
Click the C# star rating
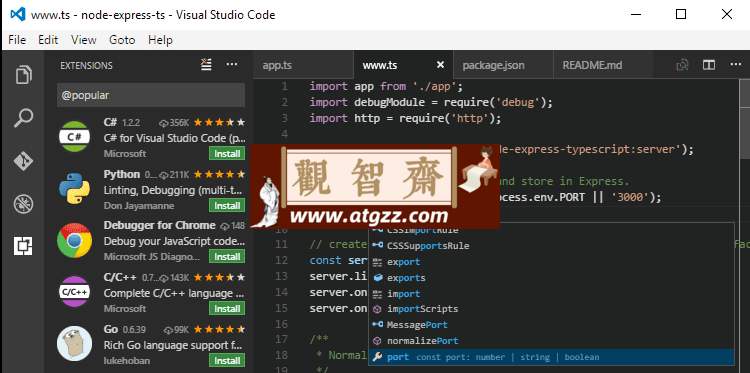219,123
